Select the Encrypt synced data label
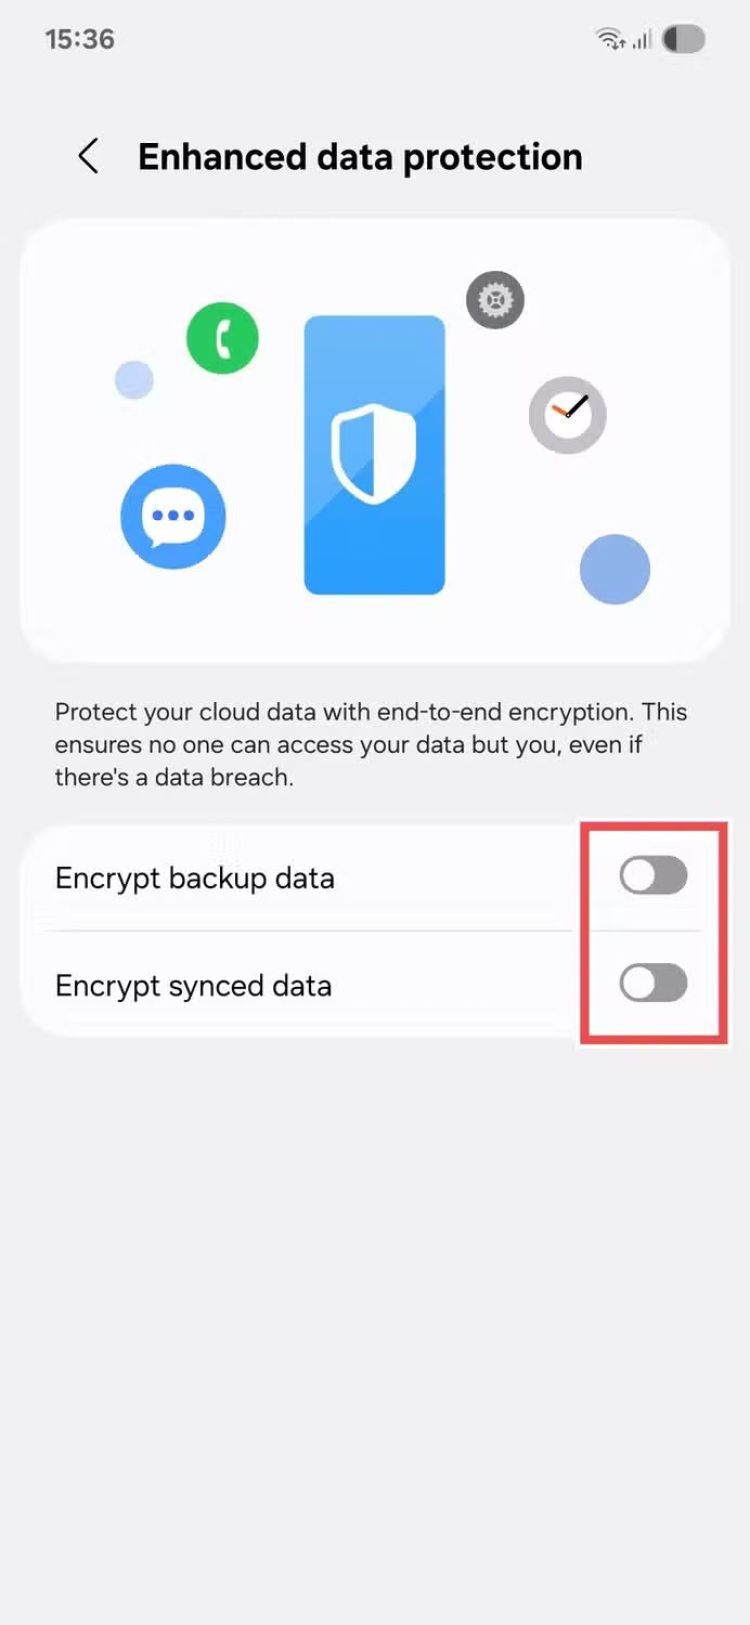Screen dimensions: 750x1625 tap(193, 986)
